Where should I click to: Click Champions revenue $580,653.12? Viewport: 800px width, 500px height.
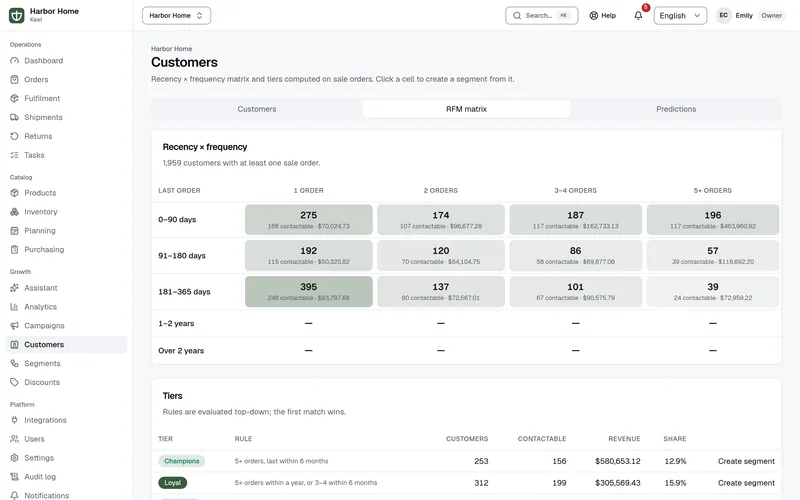617,461
